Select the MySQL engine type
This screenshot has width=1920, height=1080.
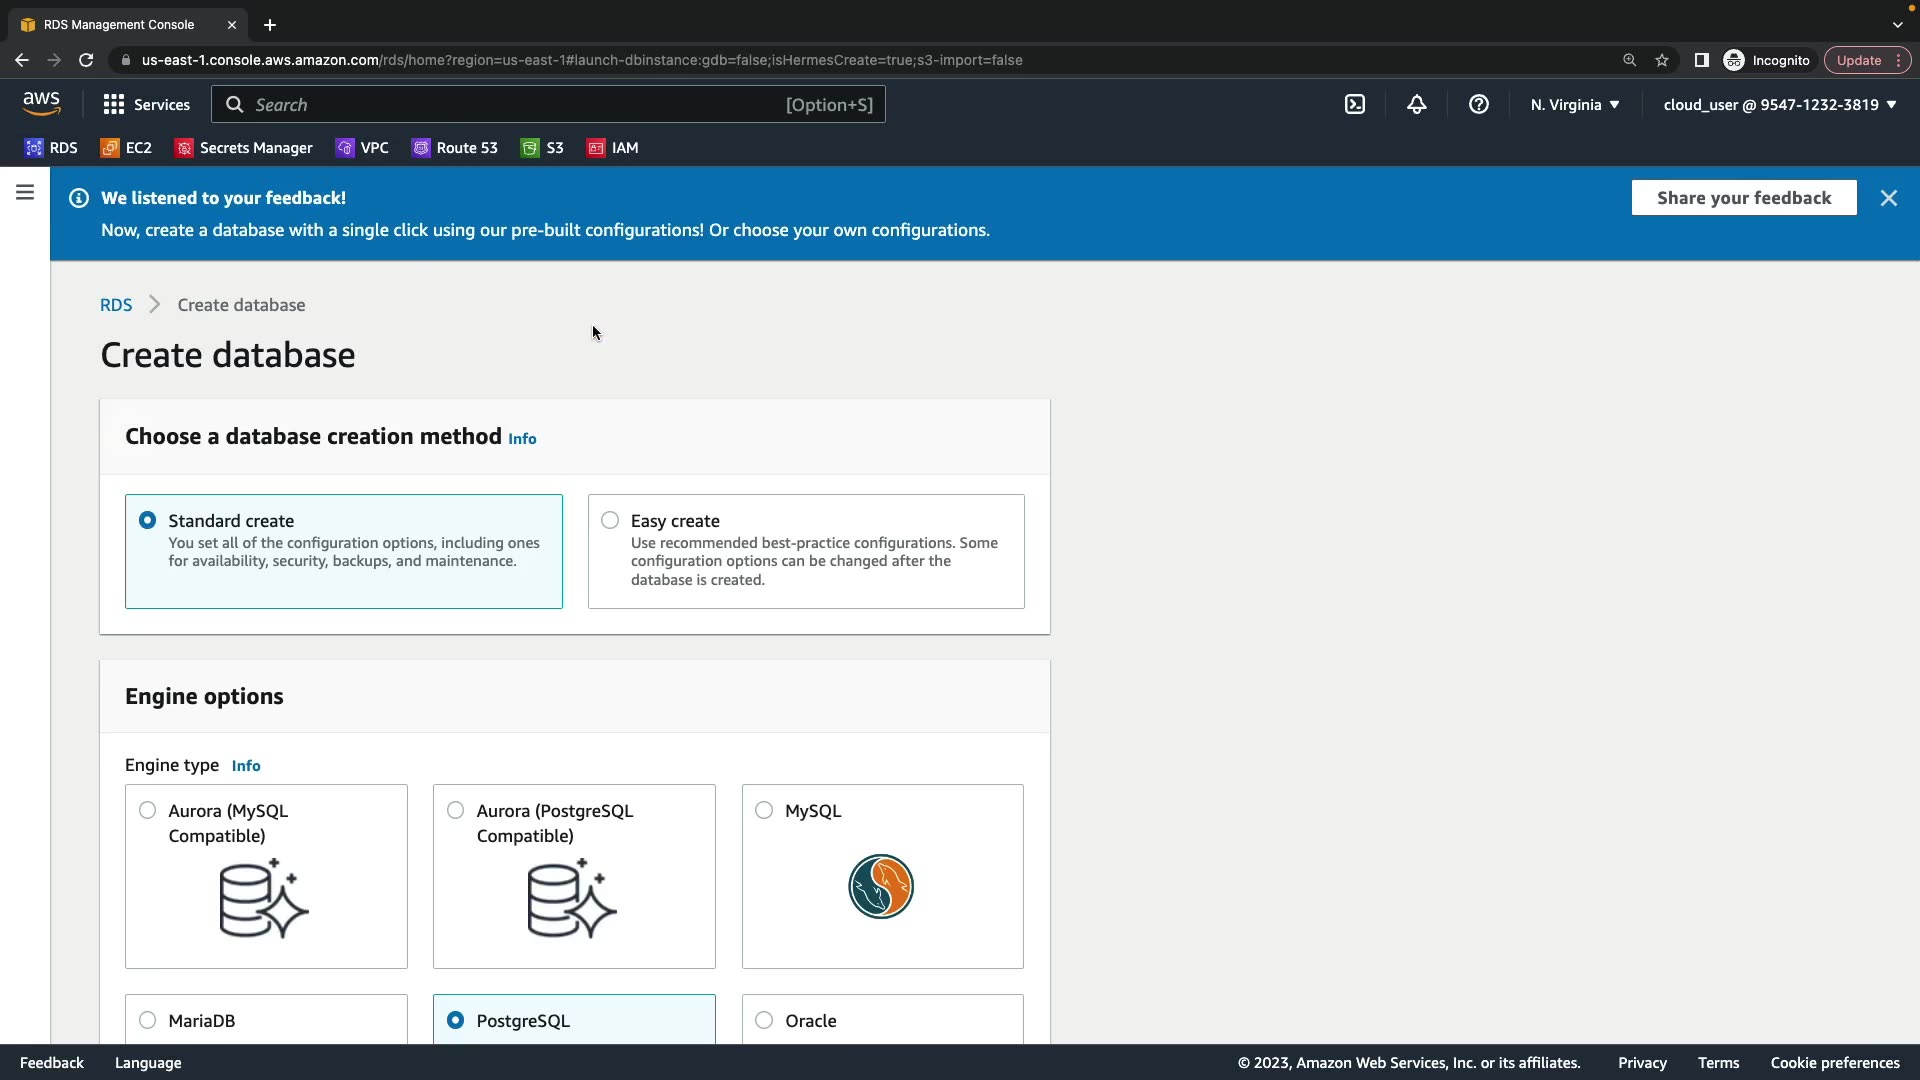coord(764,810)
